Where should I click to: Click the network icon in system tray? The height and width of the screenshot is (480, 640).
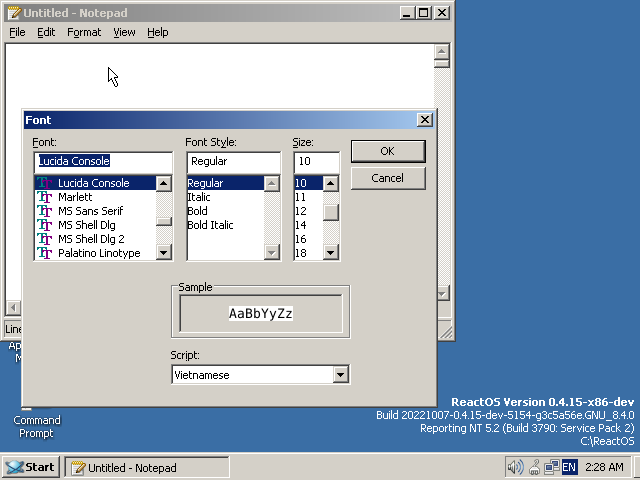[x=552, y=467]
